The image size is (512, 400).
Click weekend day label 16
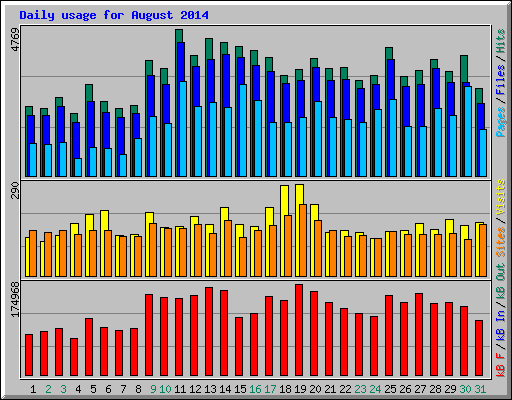pyautogui.click(x=255, y=389)
